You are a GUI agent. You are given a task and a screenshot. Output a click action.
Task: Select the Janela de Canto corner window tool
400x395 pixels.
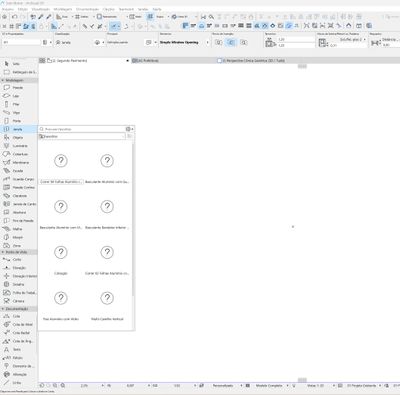tap(18, 204)
